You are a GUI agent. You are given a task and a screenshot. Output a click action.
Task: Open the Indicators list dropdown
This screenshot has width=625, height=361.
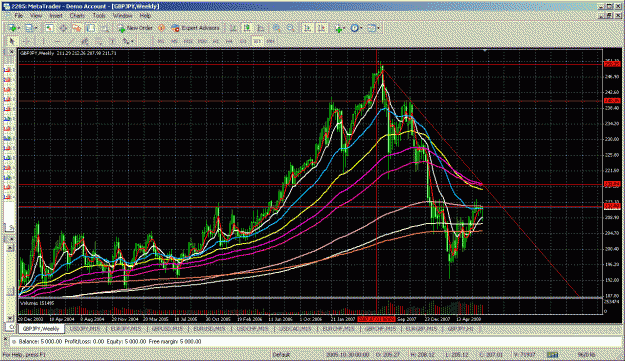pos(340,28)
